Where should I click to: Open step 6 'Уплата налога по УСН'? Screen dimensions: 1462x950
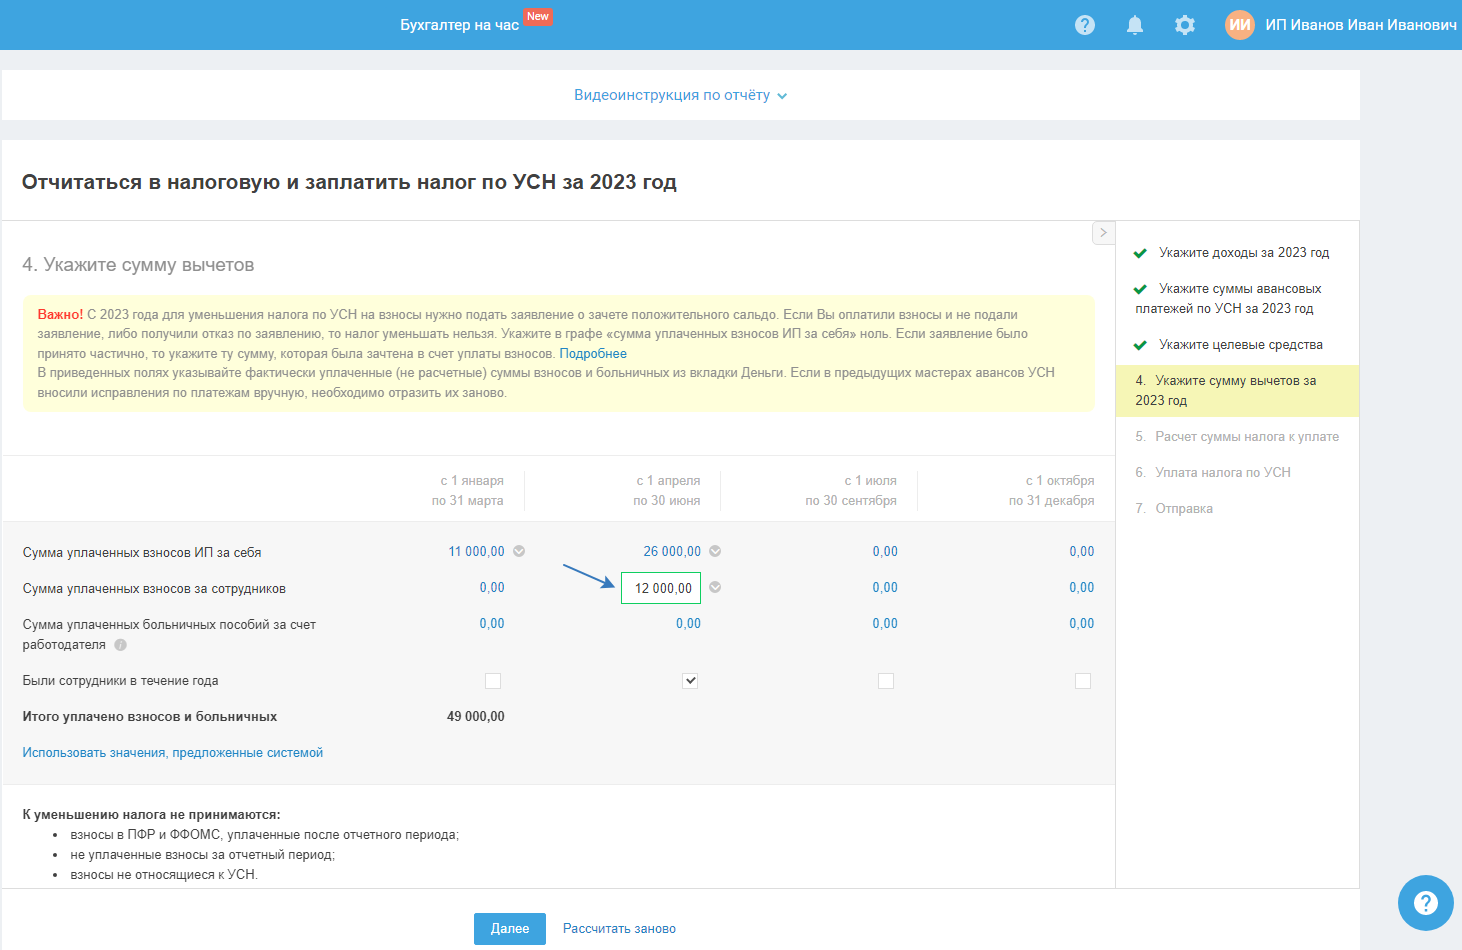(1213, 473)
